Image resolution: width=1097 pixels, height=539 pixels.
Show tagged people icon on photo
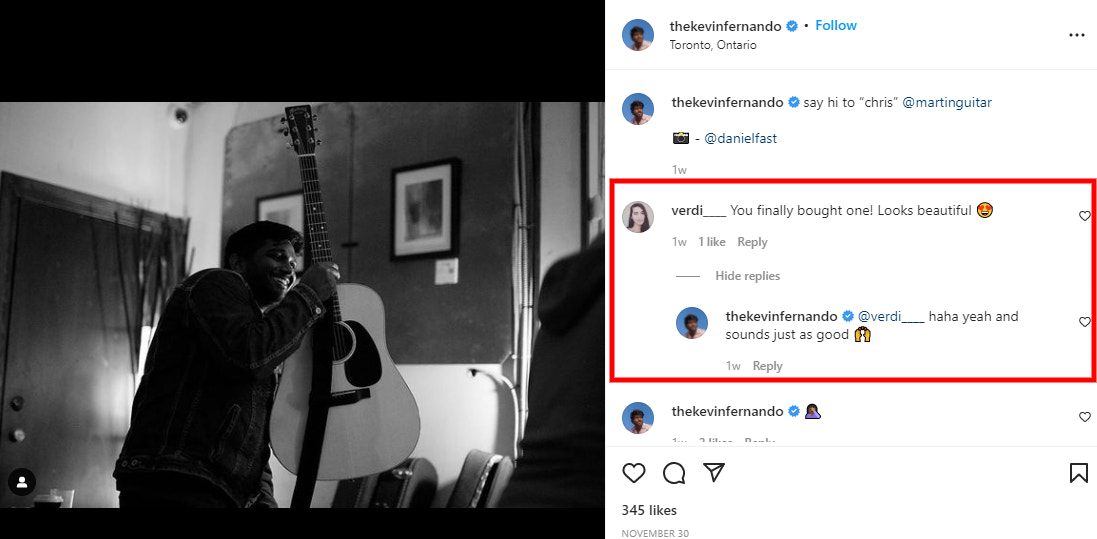(x=22, y=482)
